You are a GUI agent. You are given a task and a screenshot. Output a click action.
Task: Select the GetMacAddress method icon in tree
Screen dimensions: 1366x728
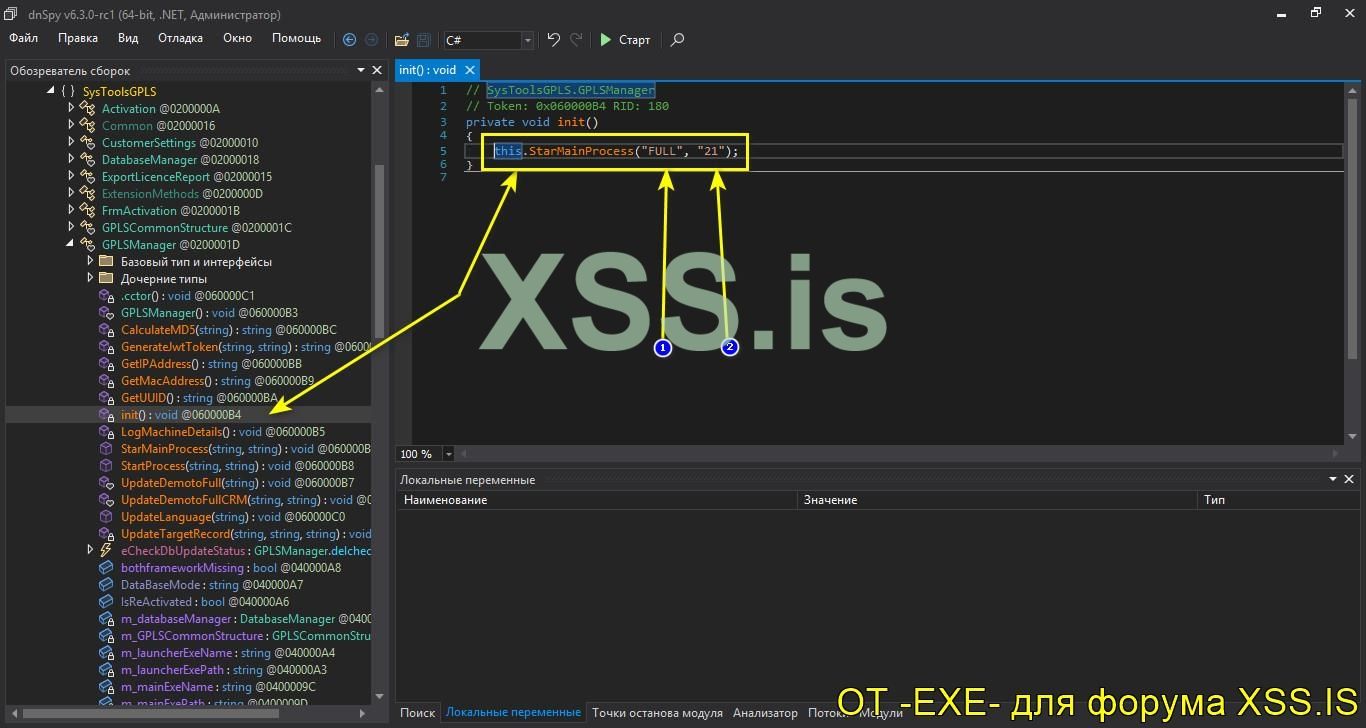coord(107,381)
